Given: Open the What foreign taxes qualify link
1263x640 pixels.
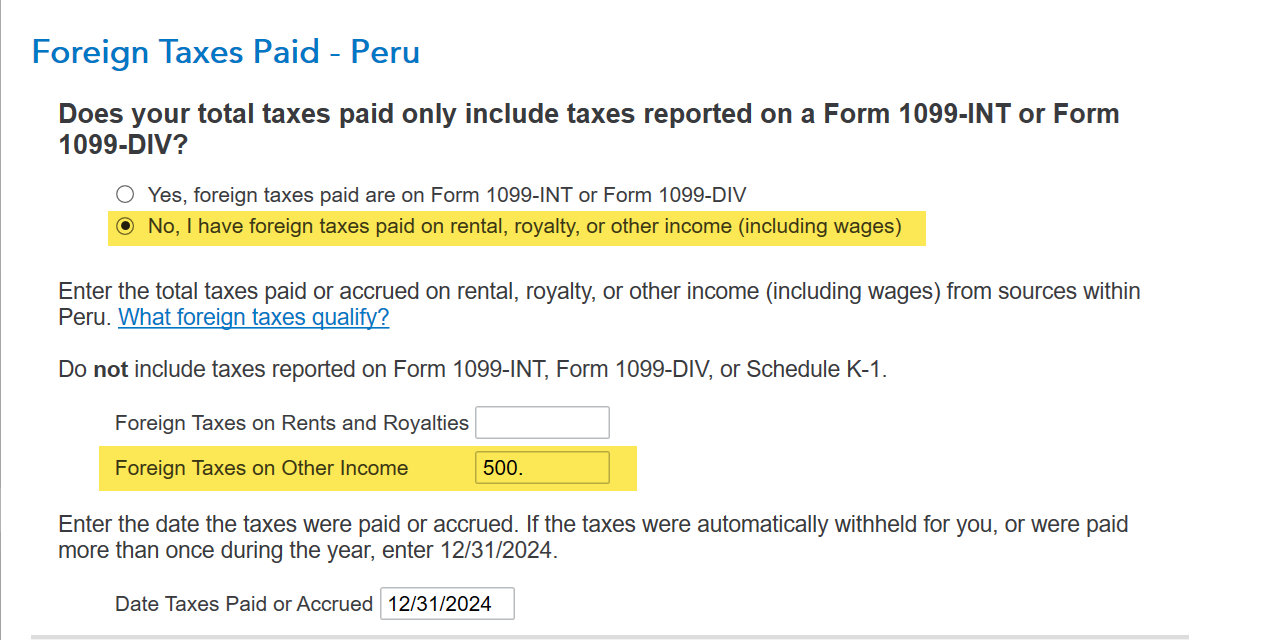Looking at the screenshot, I should coord(253,318).
